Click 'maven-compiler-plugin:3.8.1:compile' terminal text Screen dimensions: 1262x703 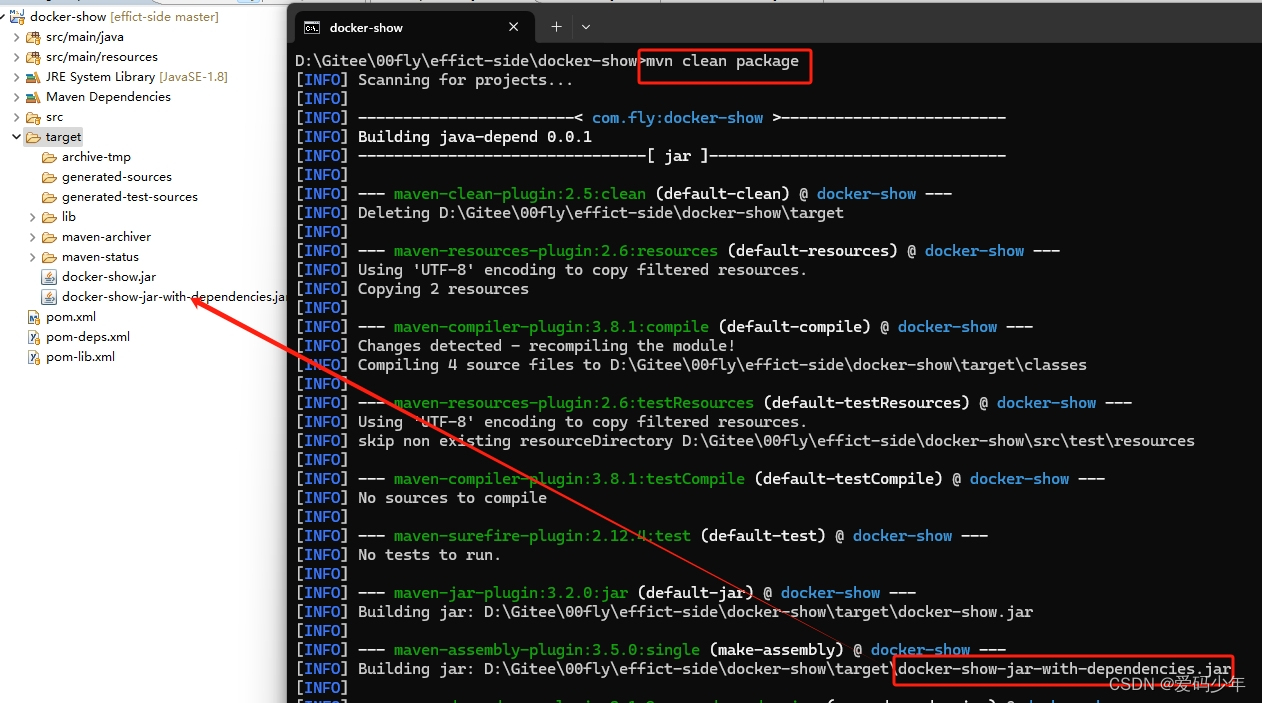coord(551,327)
